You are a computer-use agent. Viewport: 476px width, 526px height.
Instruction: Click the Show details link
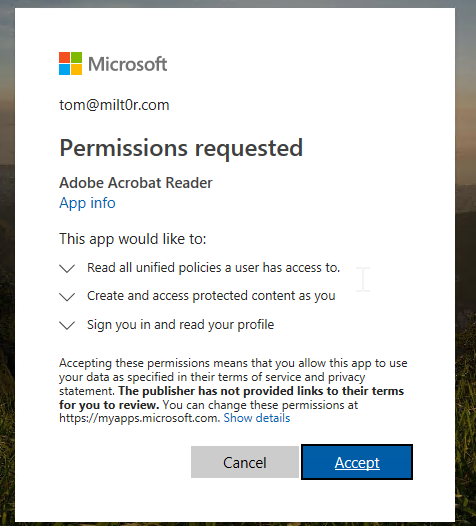tap(257, 418)
